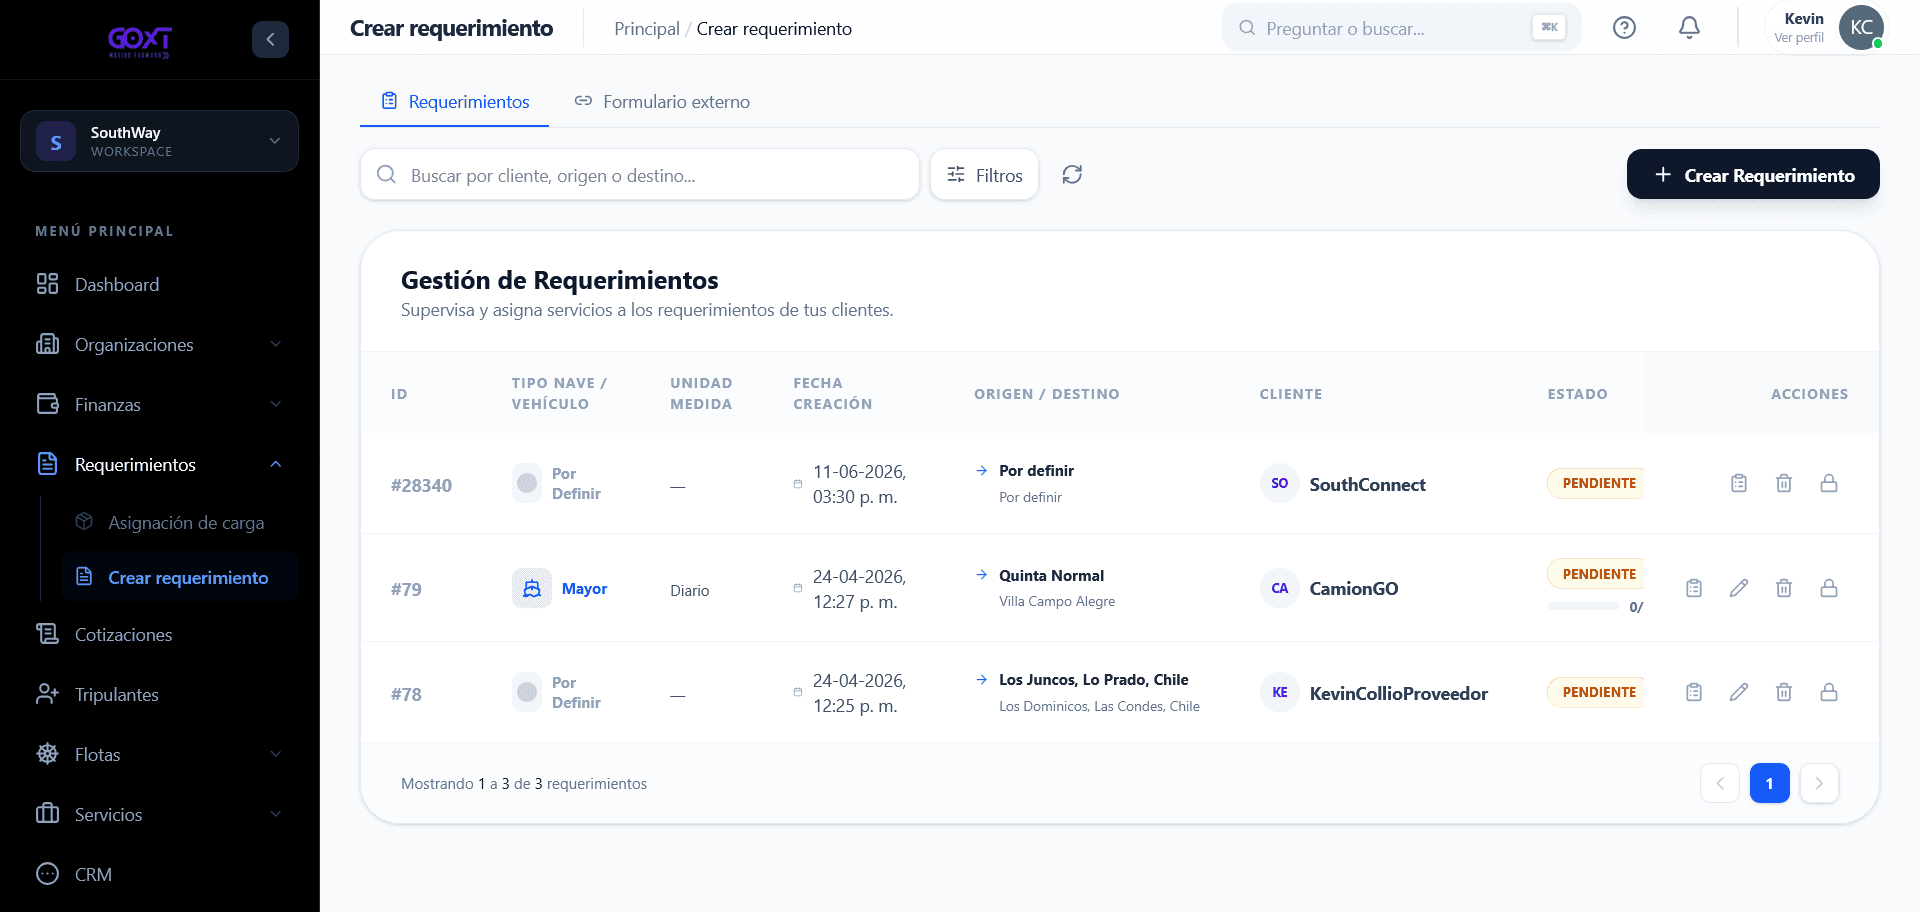Click the progress bar for requirement #79
The width and height of the screenshot is (1920, 912).
pos(1583,606)
